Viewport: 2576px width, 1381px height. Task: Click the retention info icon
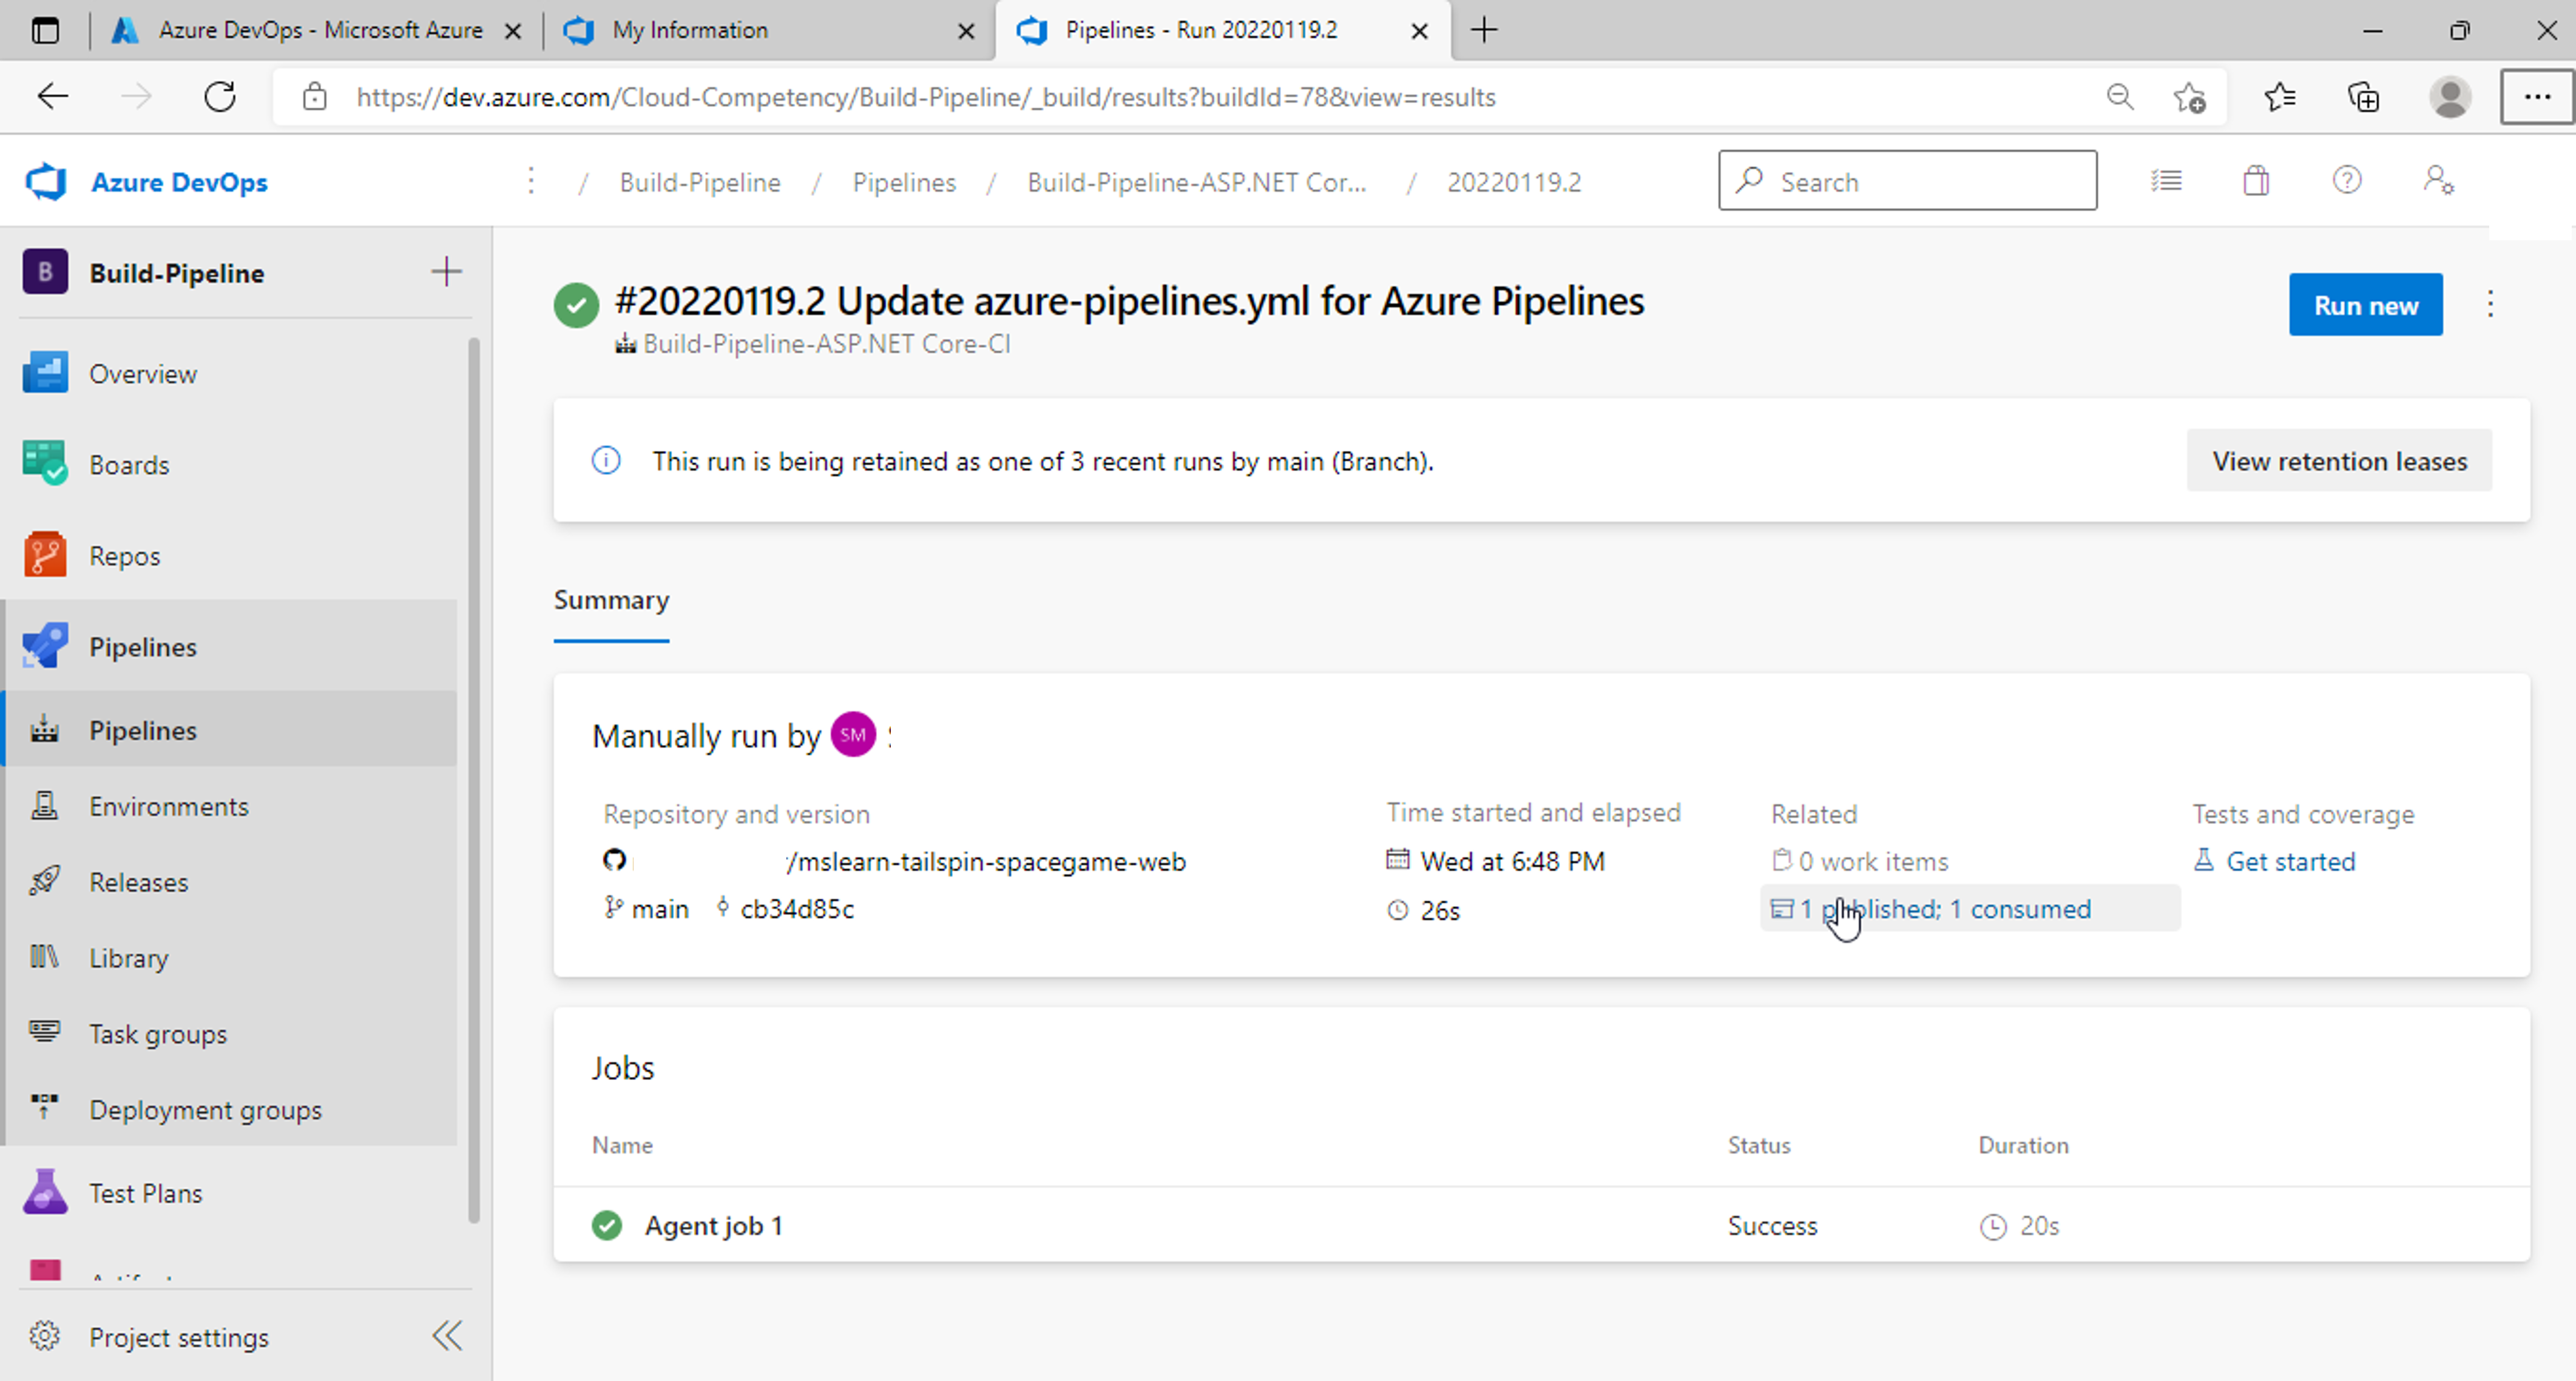tap(606, 461)
